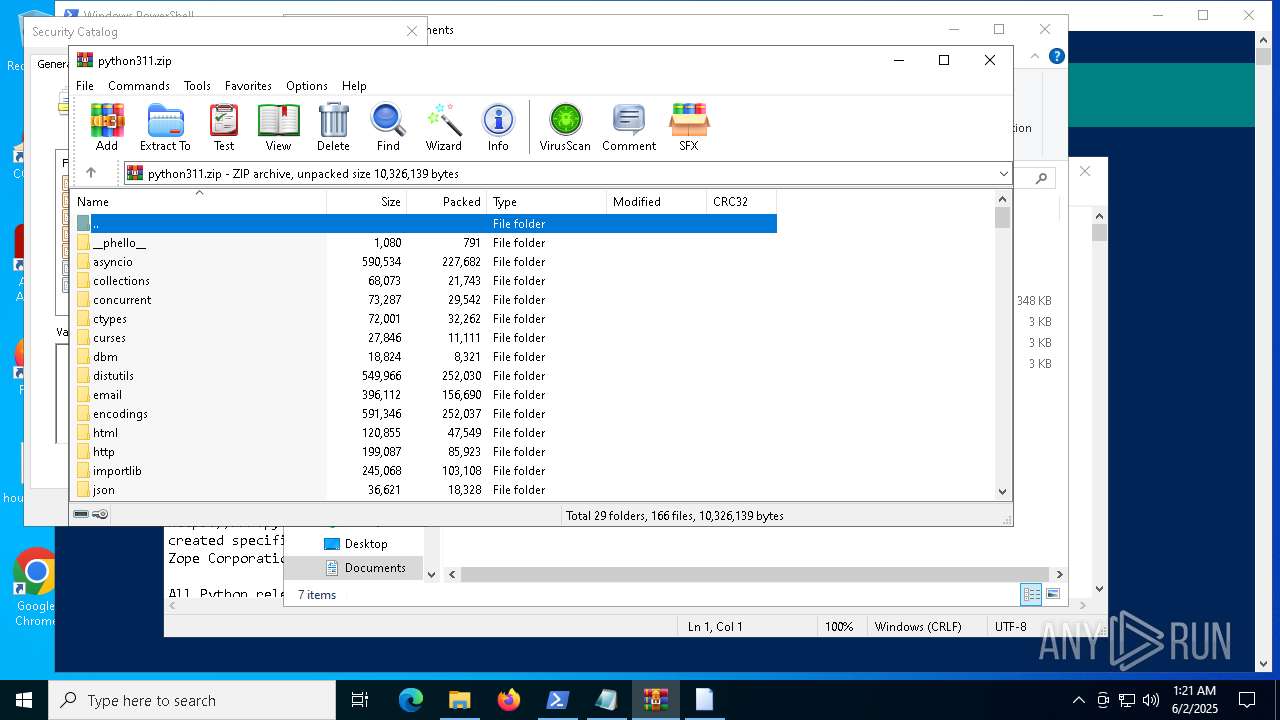
Task: Sort by the Size column header
Action: coord(367,202)
